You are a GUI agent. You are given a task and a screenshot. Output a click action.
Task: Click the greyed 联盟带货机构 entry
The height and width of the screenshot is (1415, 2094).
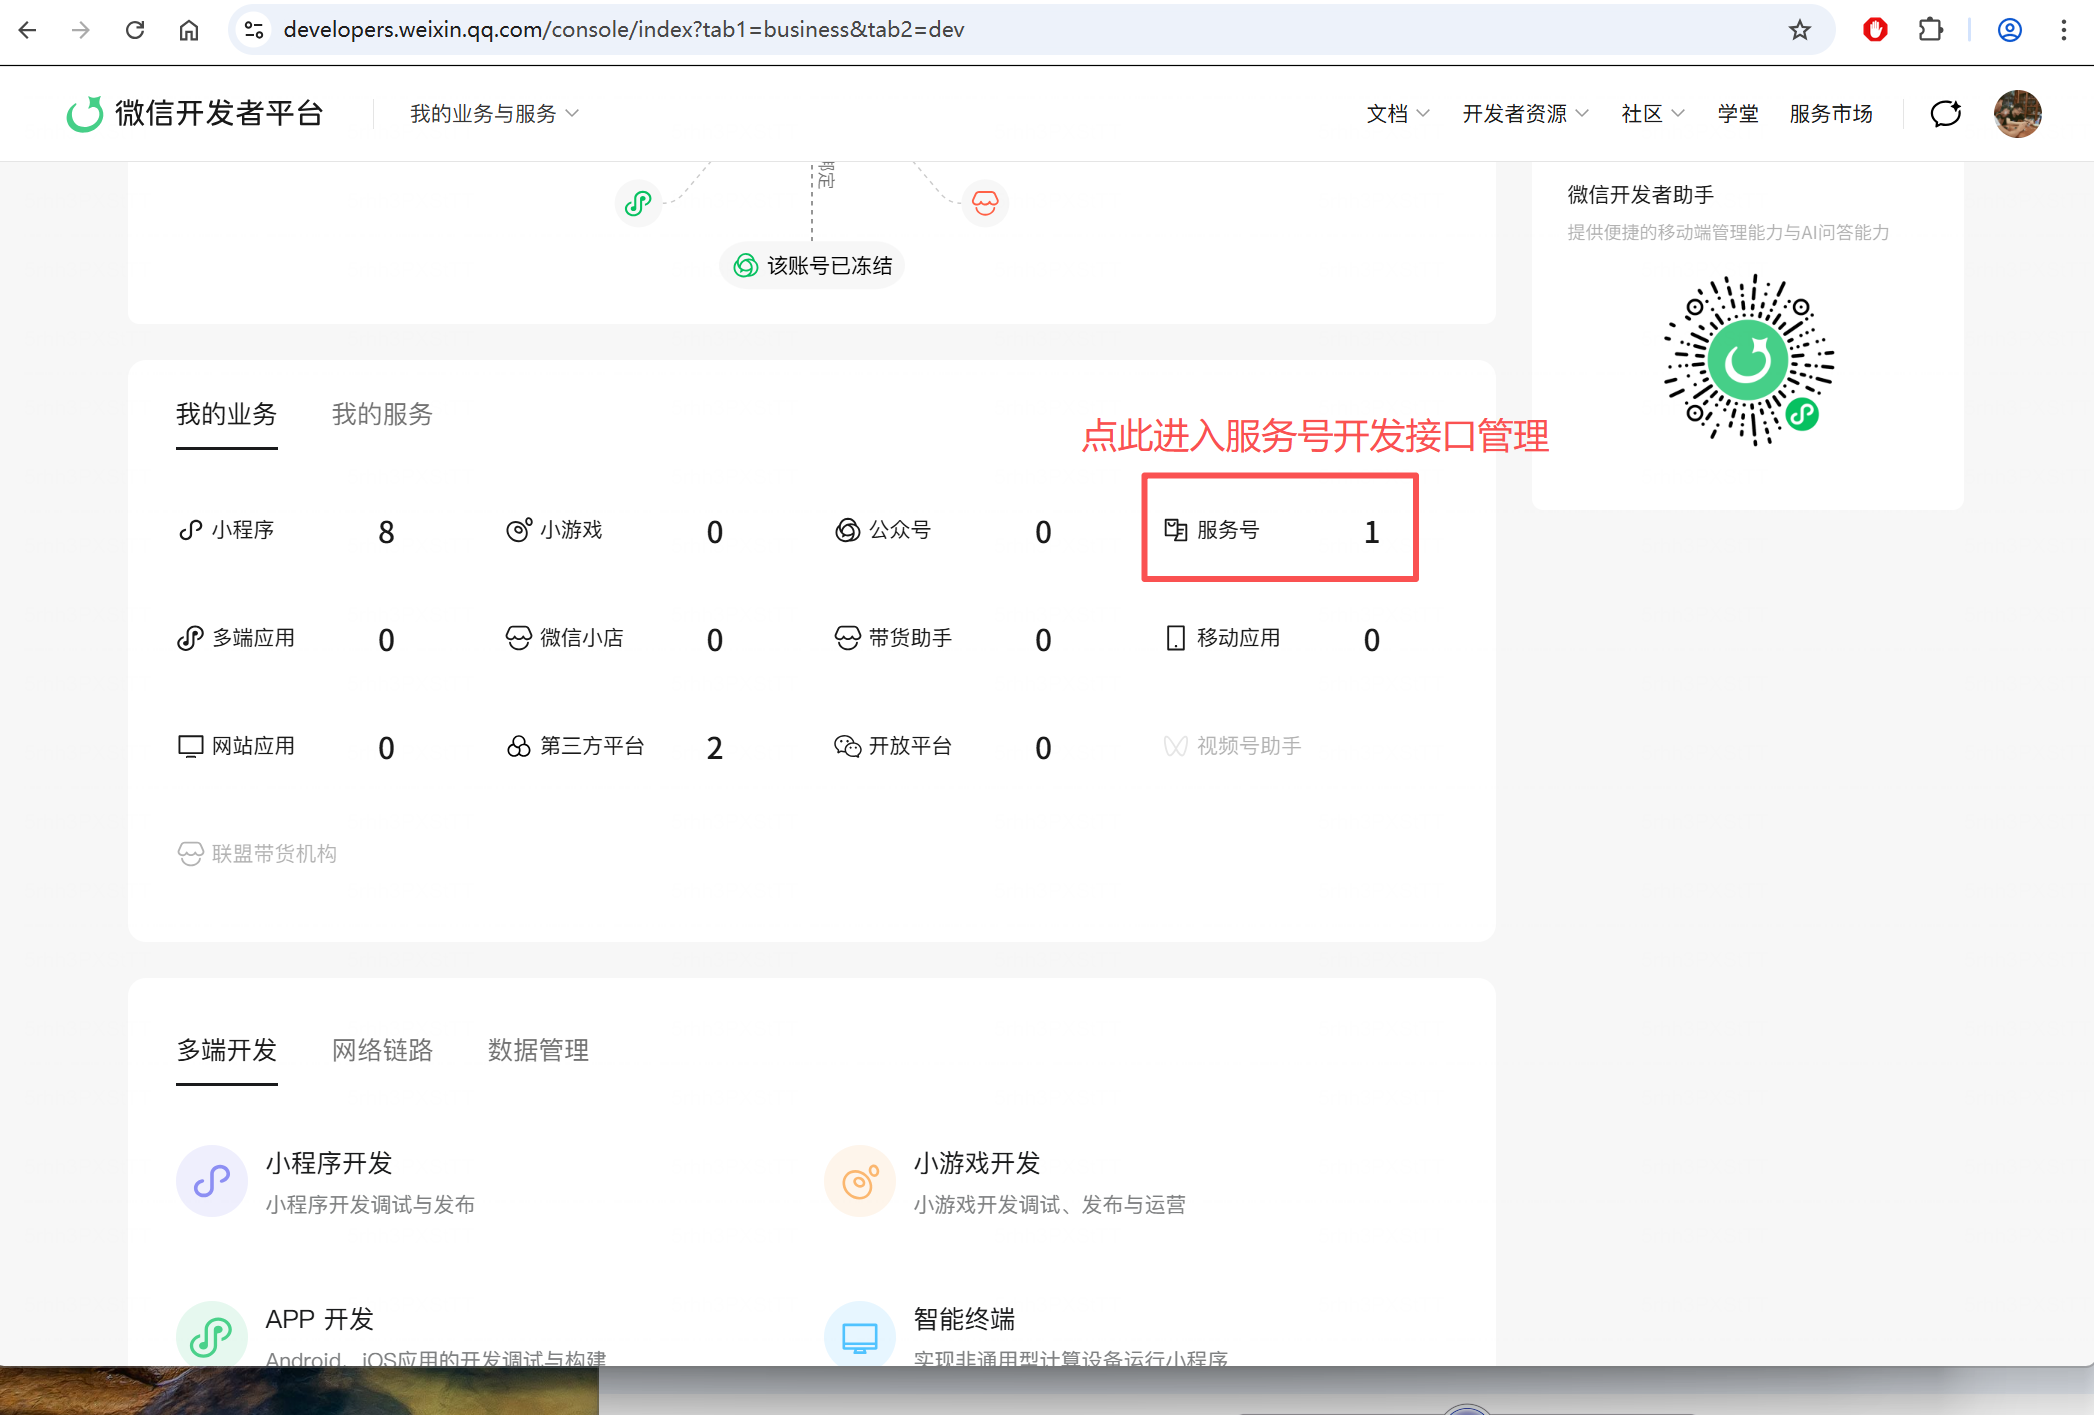(257, 854)
